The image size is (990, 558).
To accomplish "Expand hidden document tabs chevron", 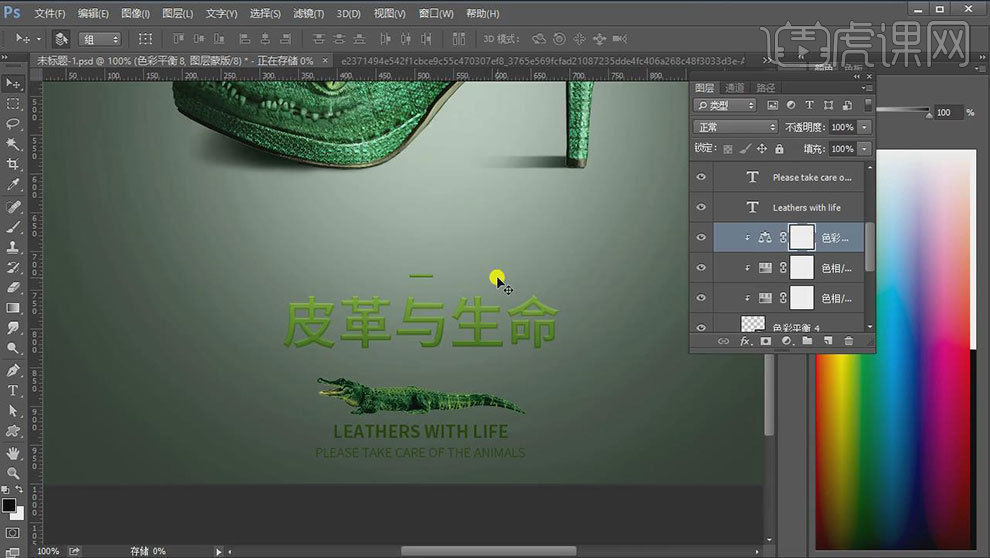I will 766,61.
